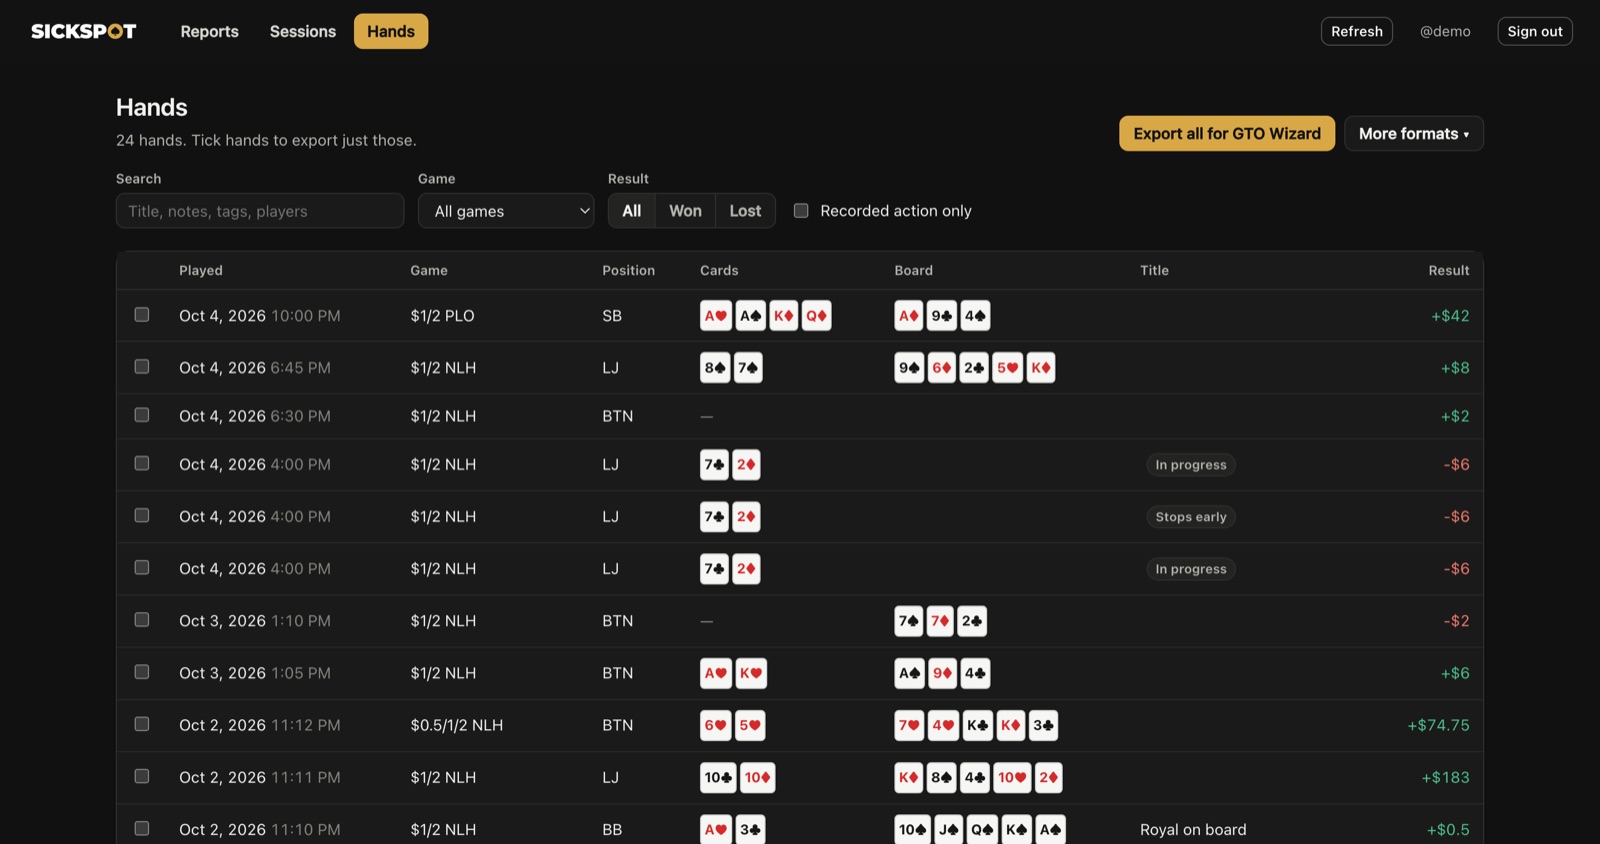
Task: Tick the Stops early hand checkbox
Action: click(x=142, y=515)
